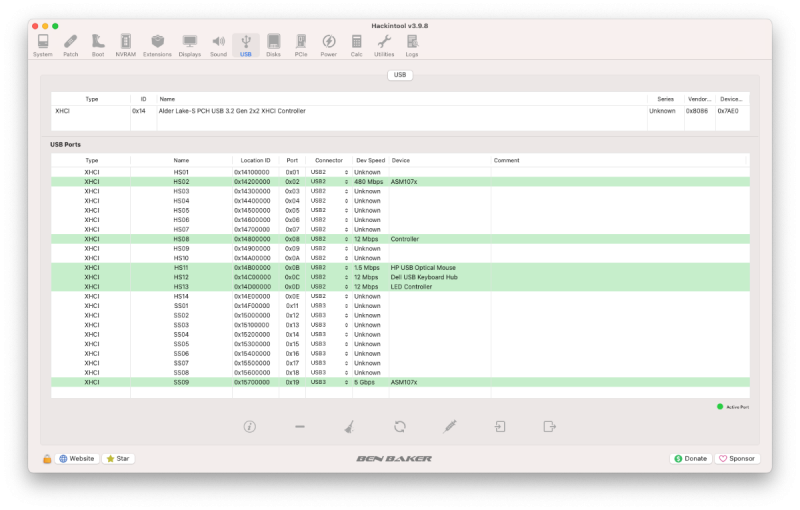Select the SS07 port name

tap(181, 363)
